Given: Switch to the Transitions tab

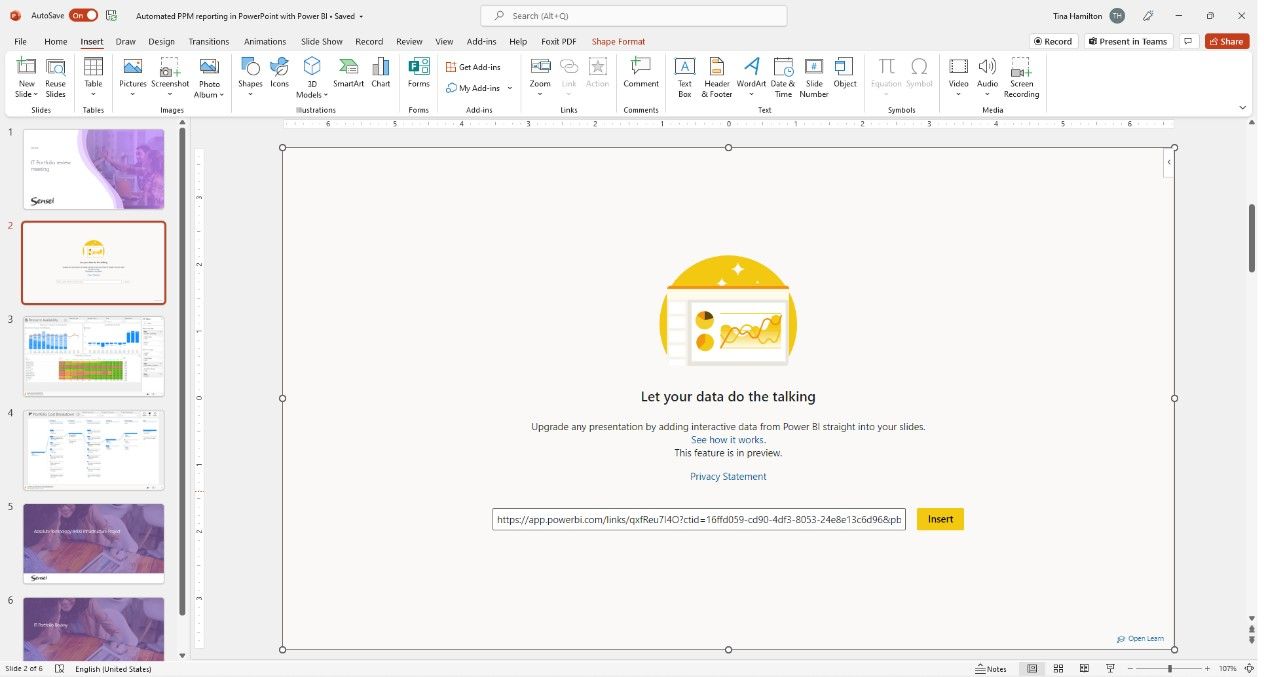Looking at the screenshot, I should (209, 42).
